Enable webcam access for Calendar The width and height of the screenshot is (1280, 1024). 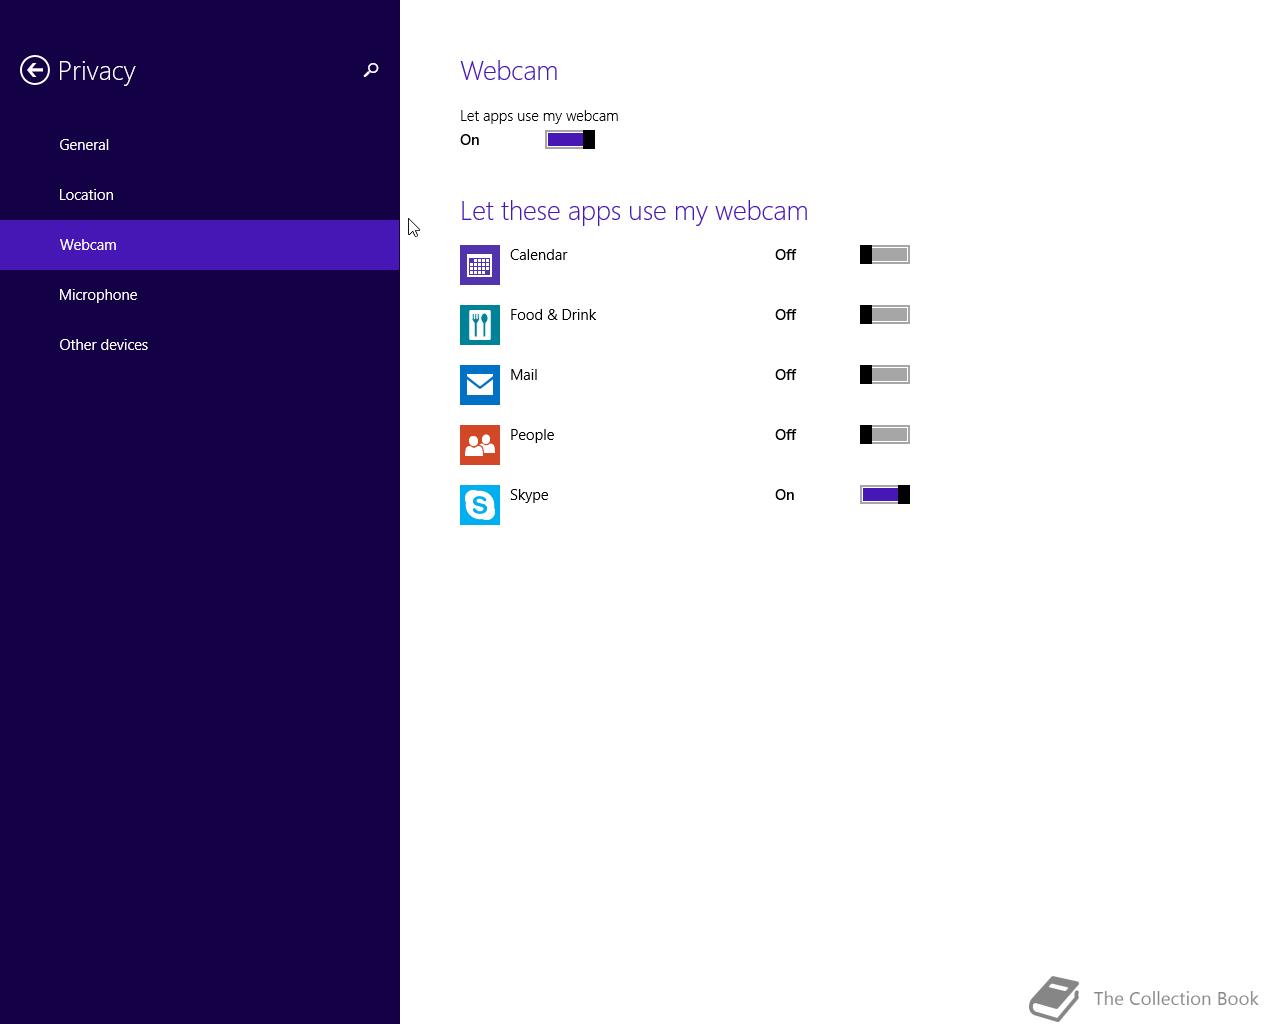point(885,255)
